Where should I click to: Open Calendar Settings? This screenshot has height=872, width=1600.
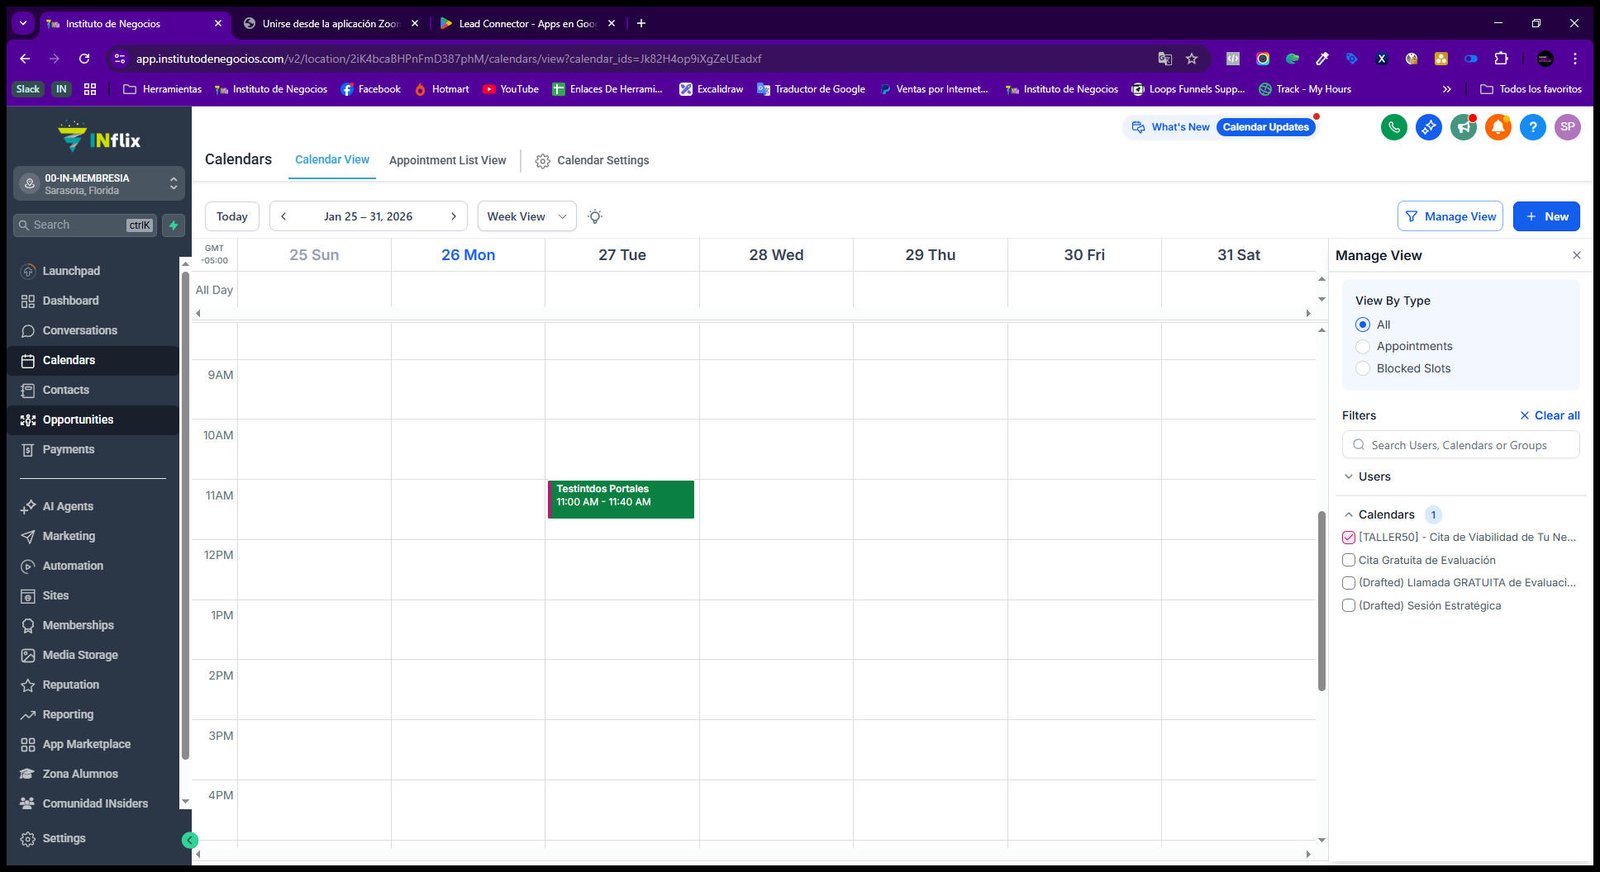tap(592, 160)
